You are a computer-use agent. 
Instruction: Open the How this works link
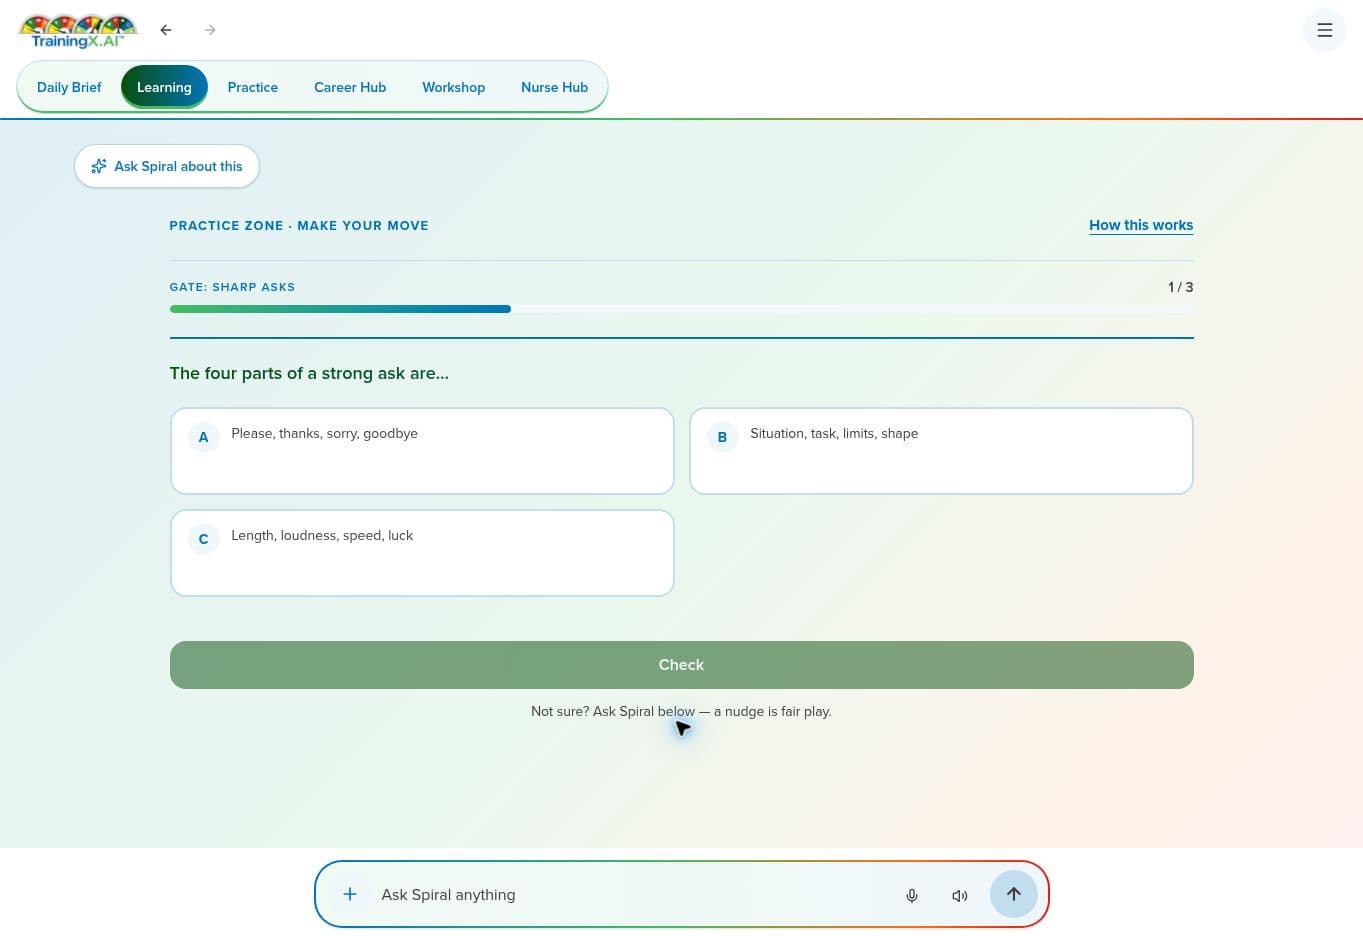coord(1141,225)
